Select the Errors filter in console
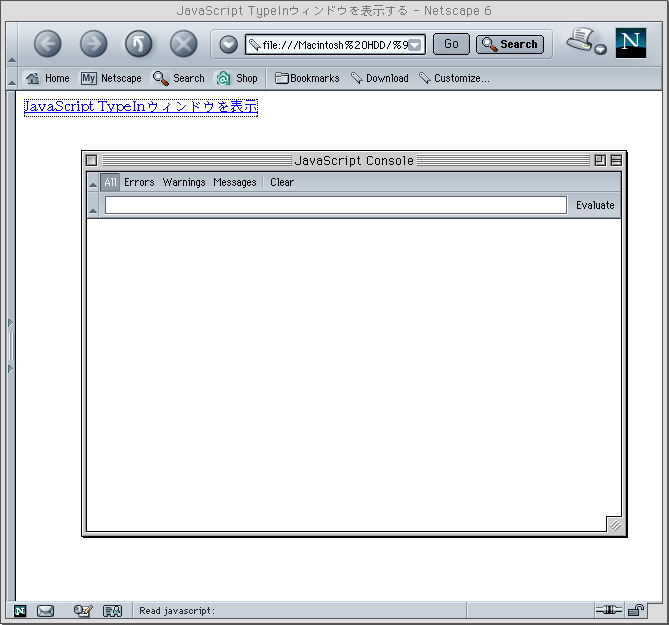 tap(139, 182)
